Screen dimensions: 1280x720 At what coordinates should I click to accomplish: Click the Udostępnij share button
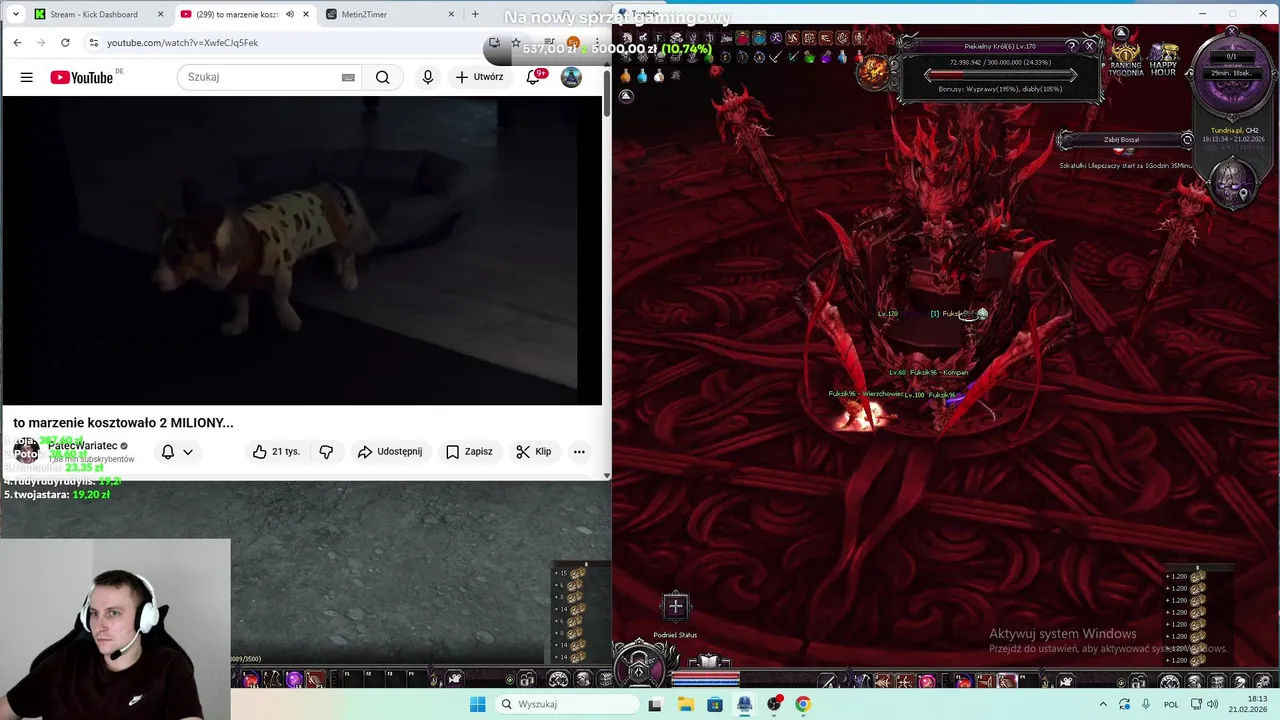point(390,452)
